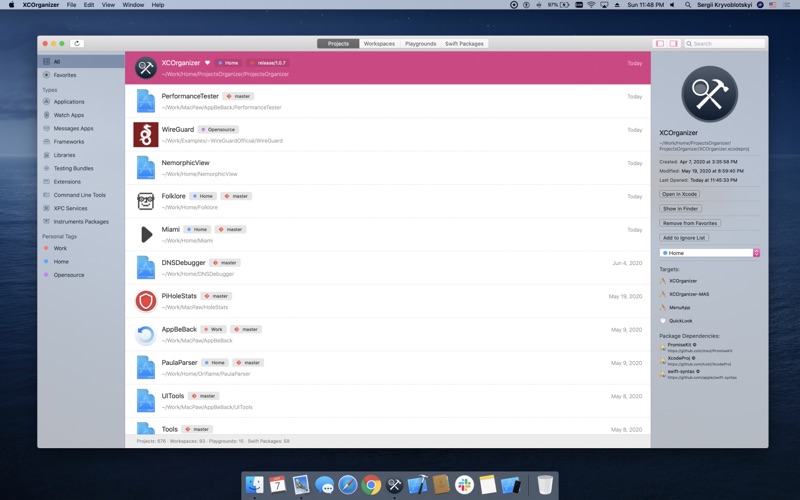Click the Open in Xcode button
The image size is (800, 500).
[x=679, y=194]
